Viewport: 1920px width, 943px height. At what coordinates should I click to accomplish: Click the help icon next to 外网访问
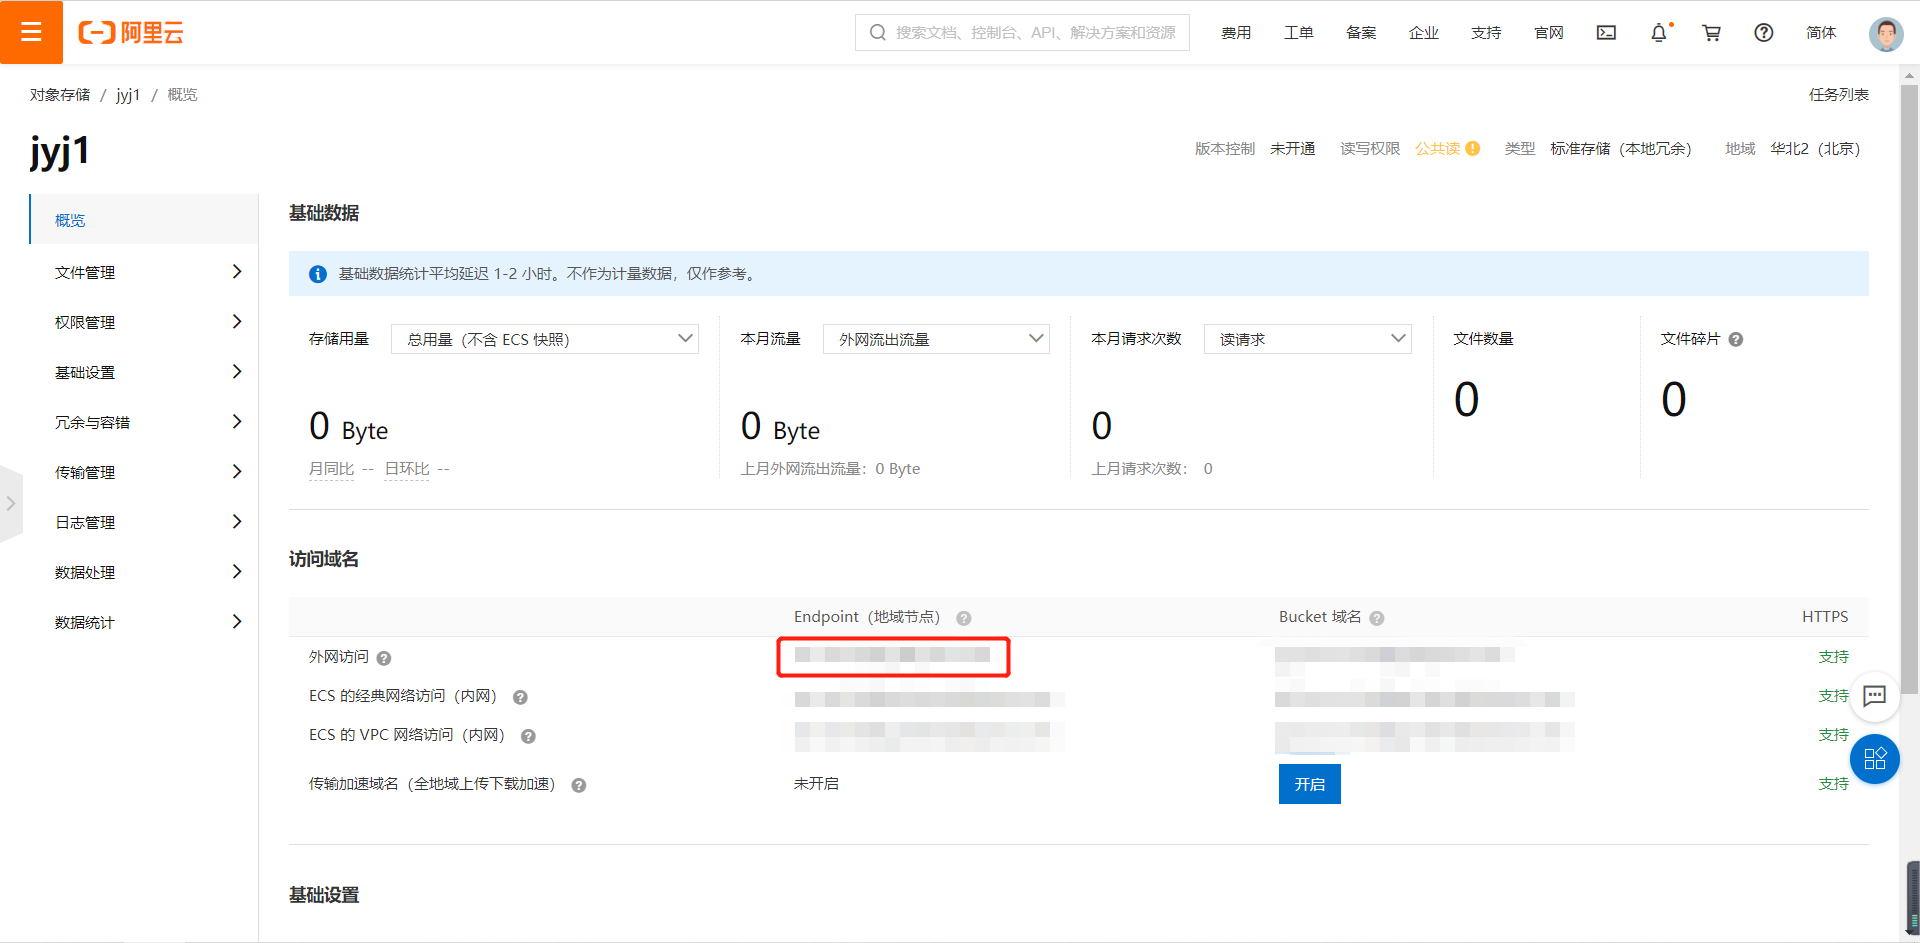pyautogui.click(x=384, y=658)
